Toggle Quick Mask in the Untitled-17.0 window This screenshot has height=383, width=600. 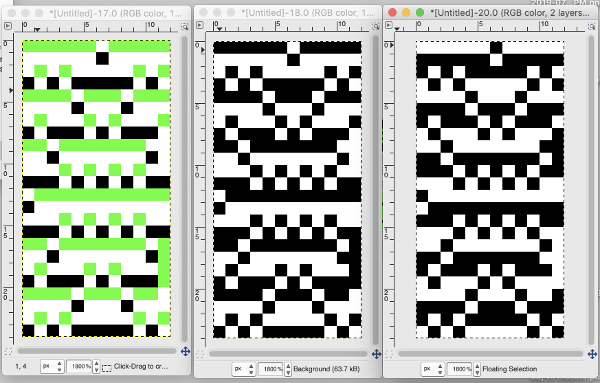pyautogui.click(x=8, y=351)
